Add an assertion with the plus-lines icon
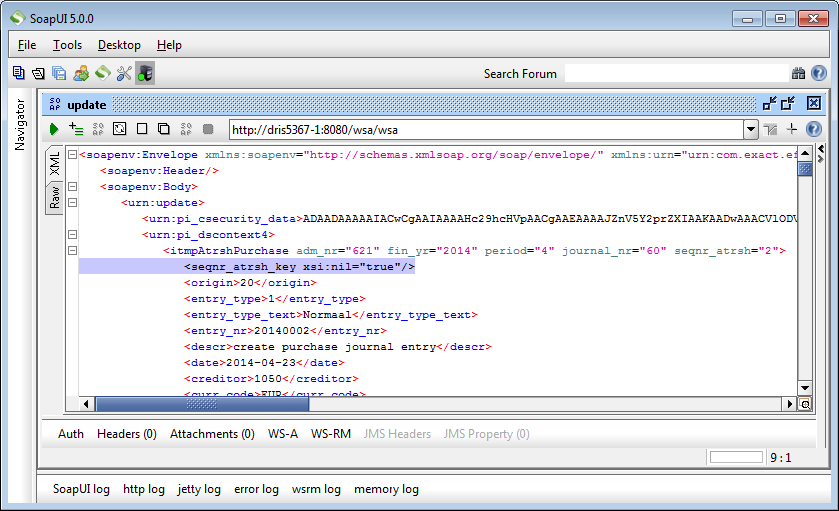This screenshot has height=511, width=839. [x=76, y=128]
